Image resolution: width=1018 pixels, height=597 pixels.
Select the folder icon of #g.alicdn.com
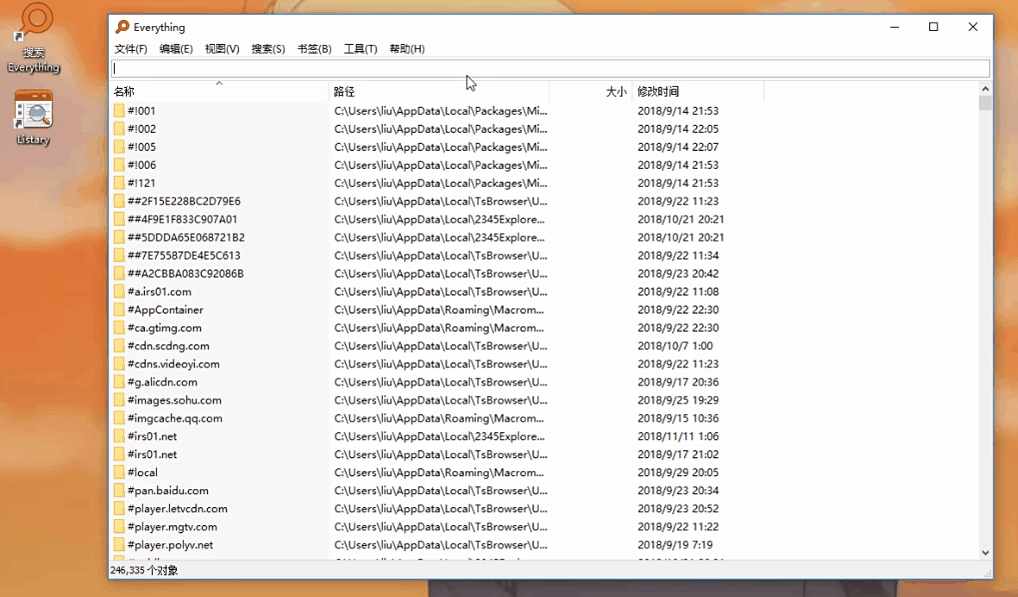119,382
